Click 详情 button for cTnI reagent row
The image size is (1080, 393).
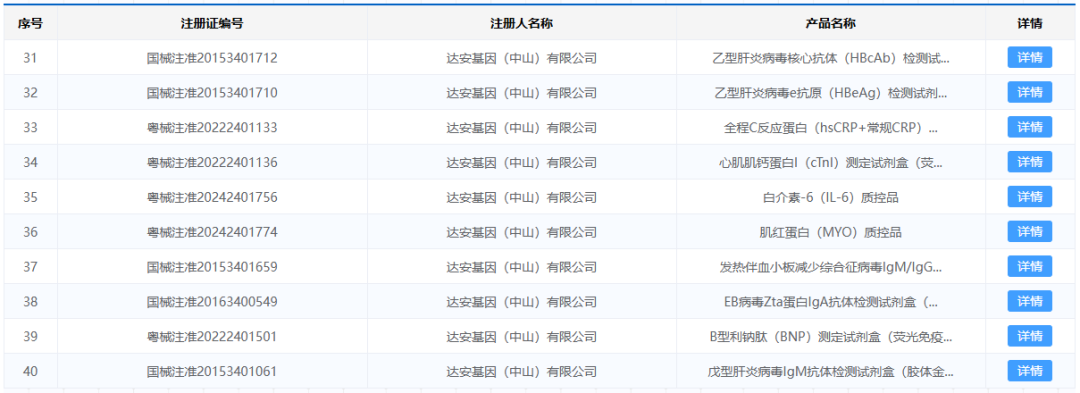click(x=1030, y=162)
